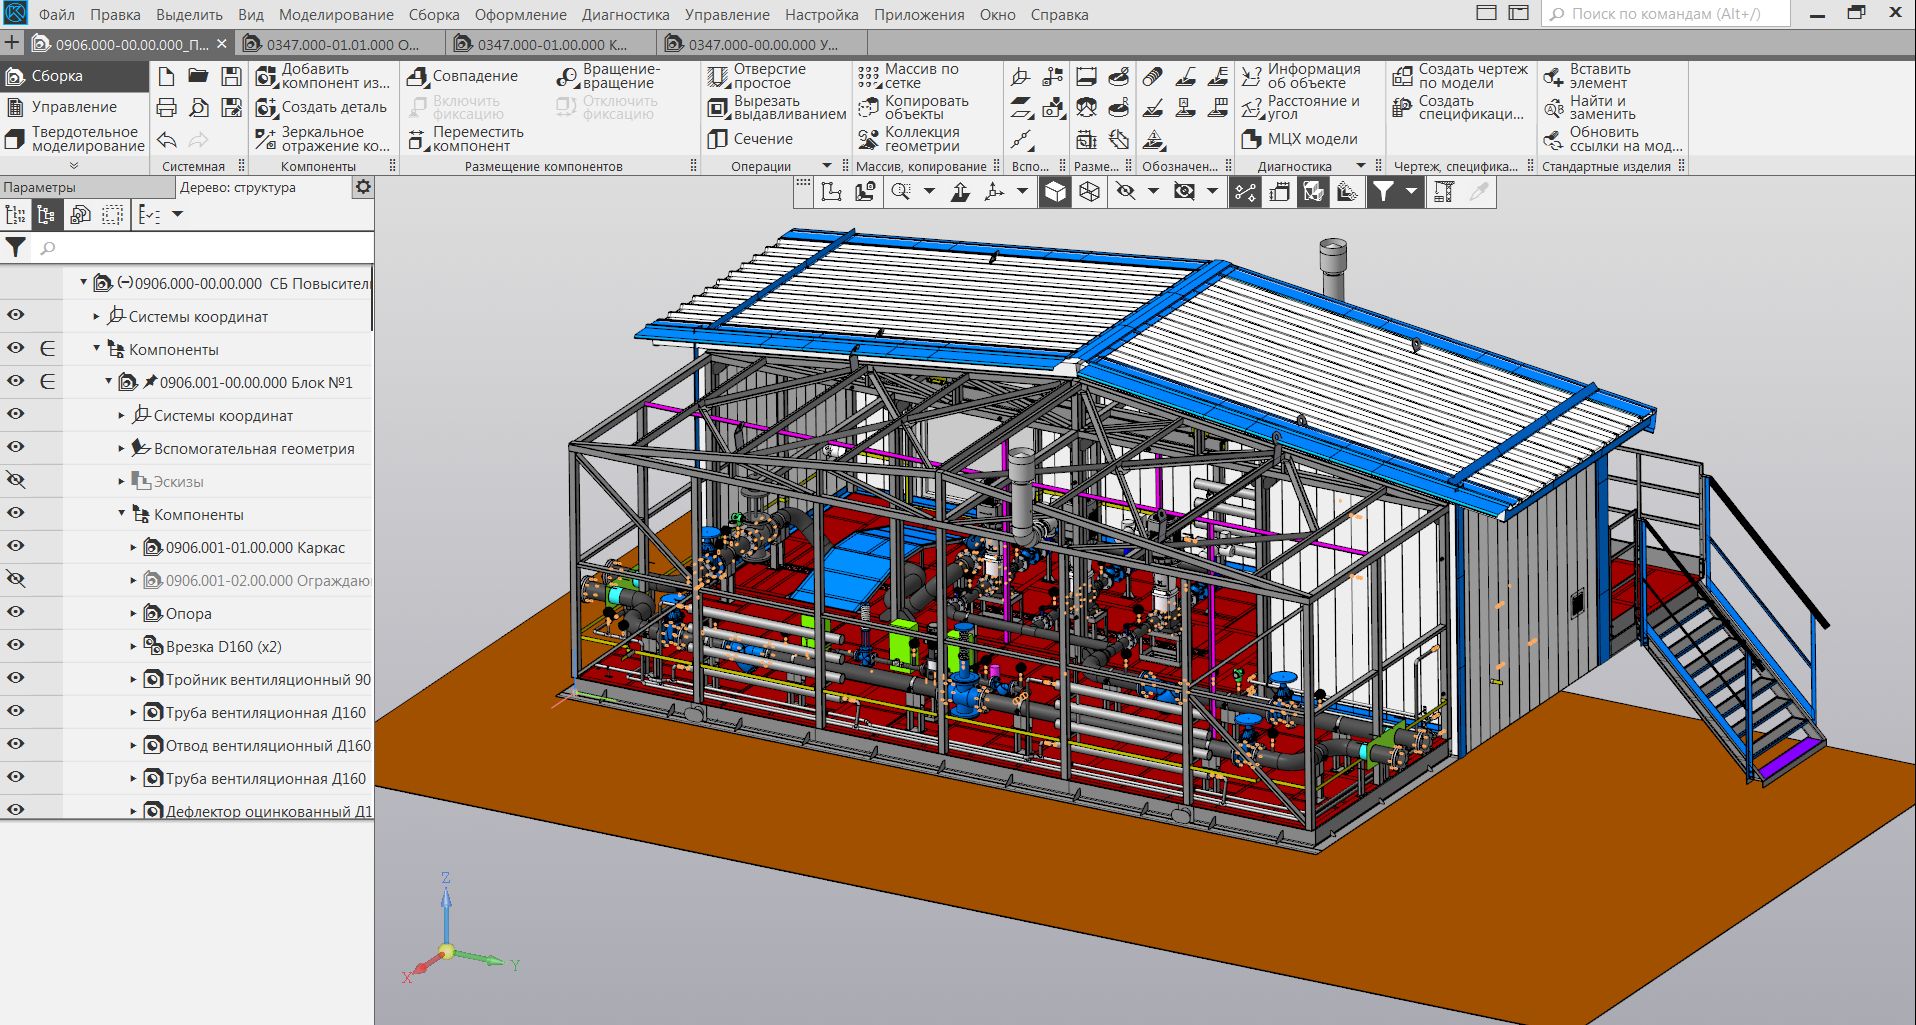
Task: Expand the 0906.001-01.00.000 Каркас node
Action: [133, 548]
